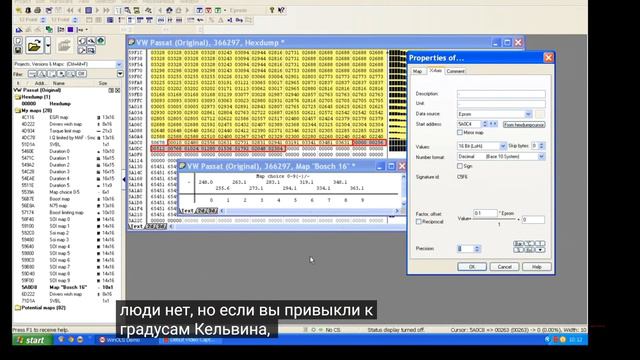Open the Data source dropdown
This screenshot has height=360, width=640.
528,114
